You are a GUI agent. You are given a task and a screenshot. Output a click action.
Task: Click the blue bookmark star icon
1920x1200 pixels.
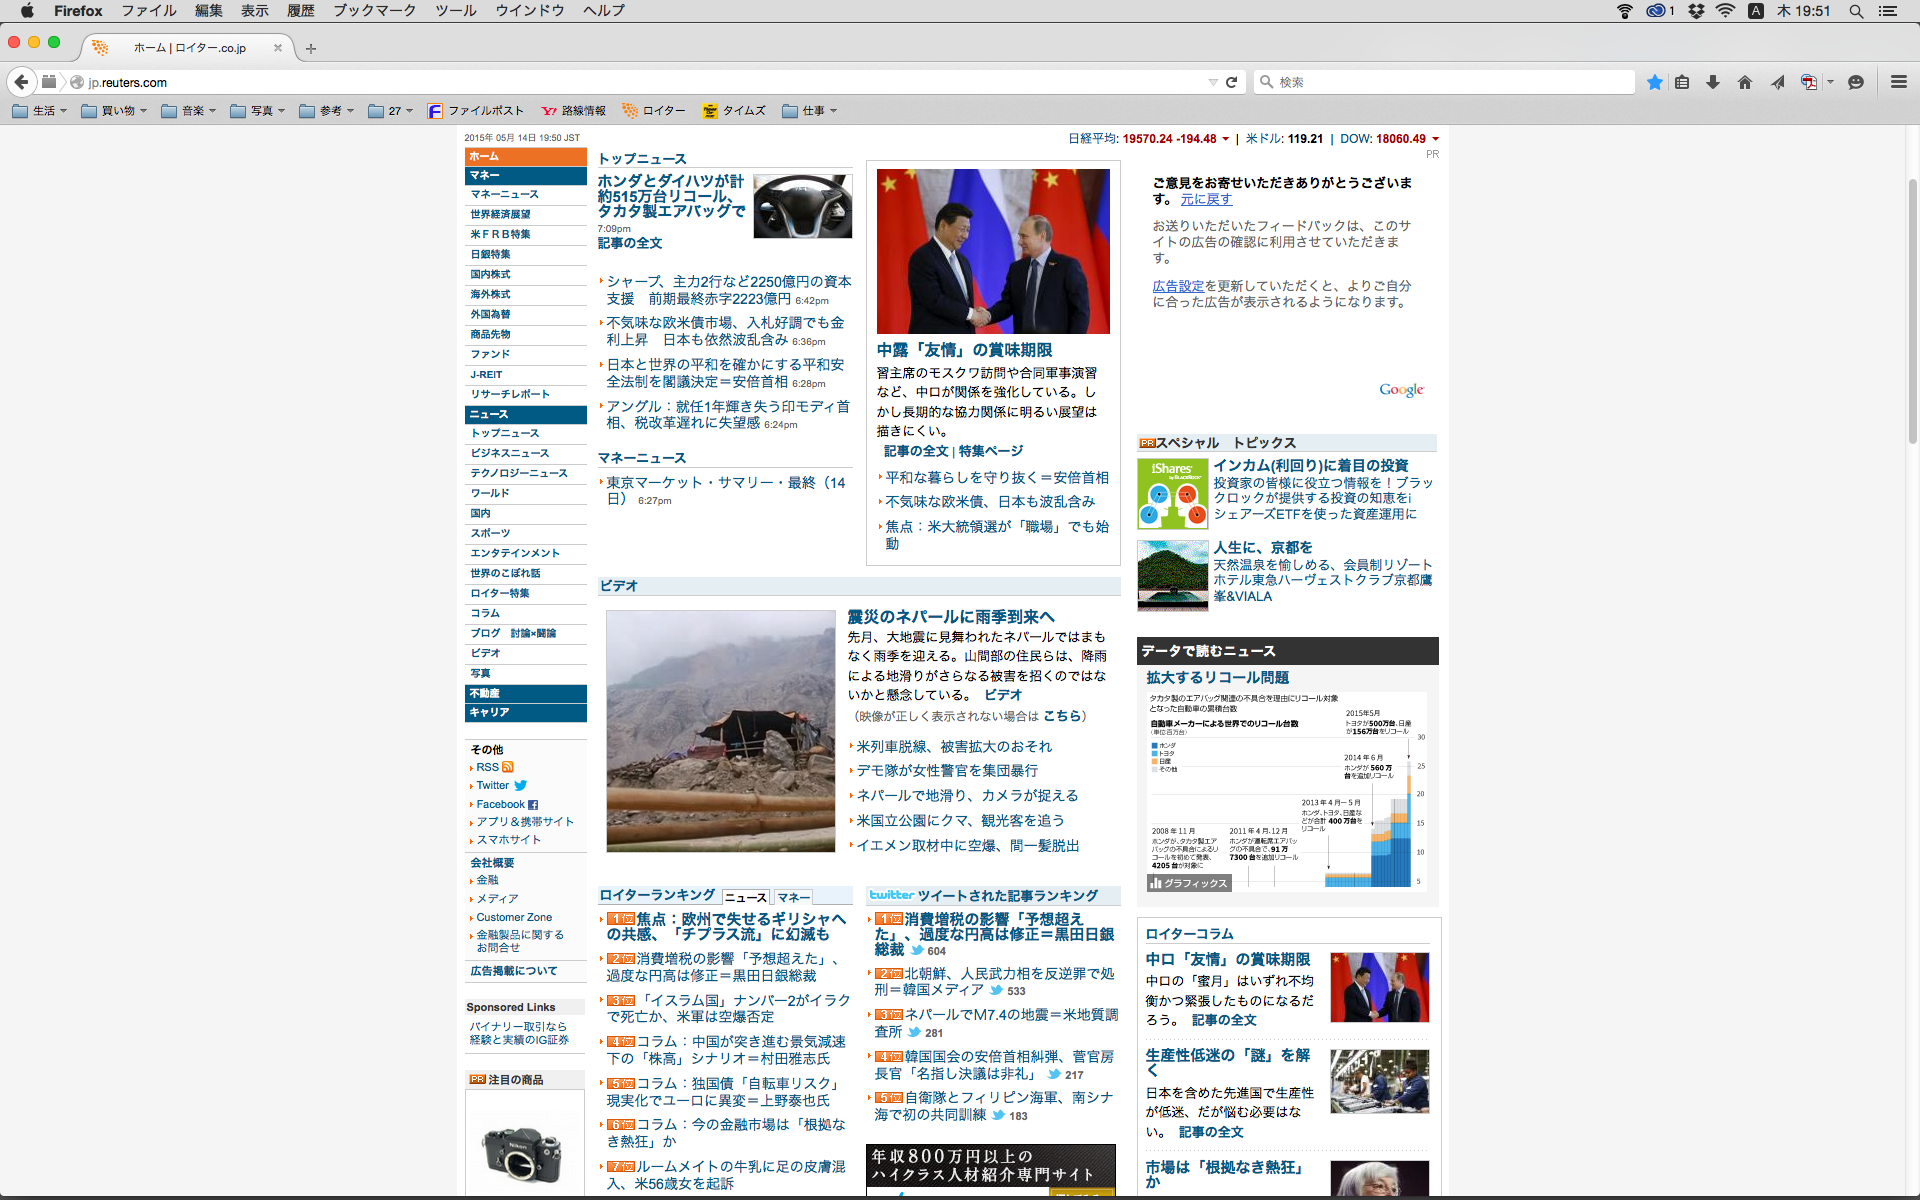coord(1655,82)
